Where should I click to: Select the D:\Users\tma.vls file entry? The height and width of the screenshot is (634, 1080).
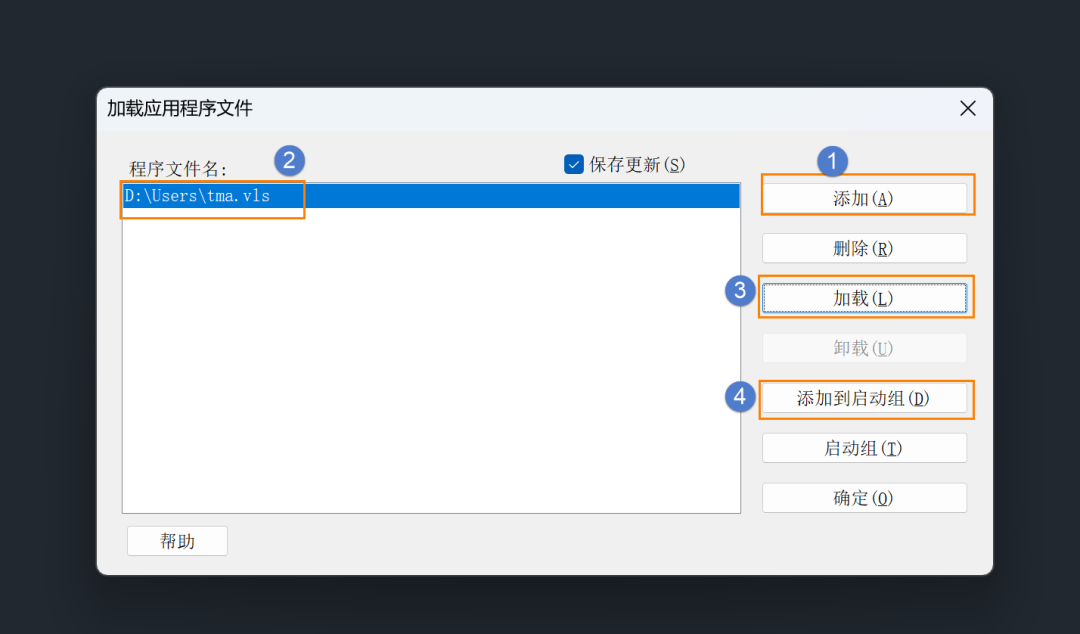click(431, 196)
